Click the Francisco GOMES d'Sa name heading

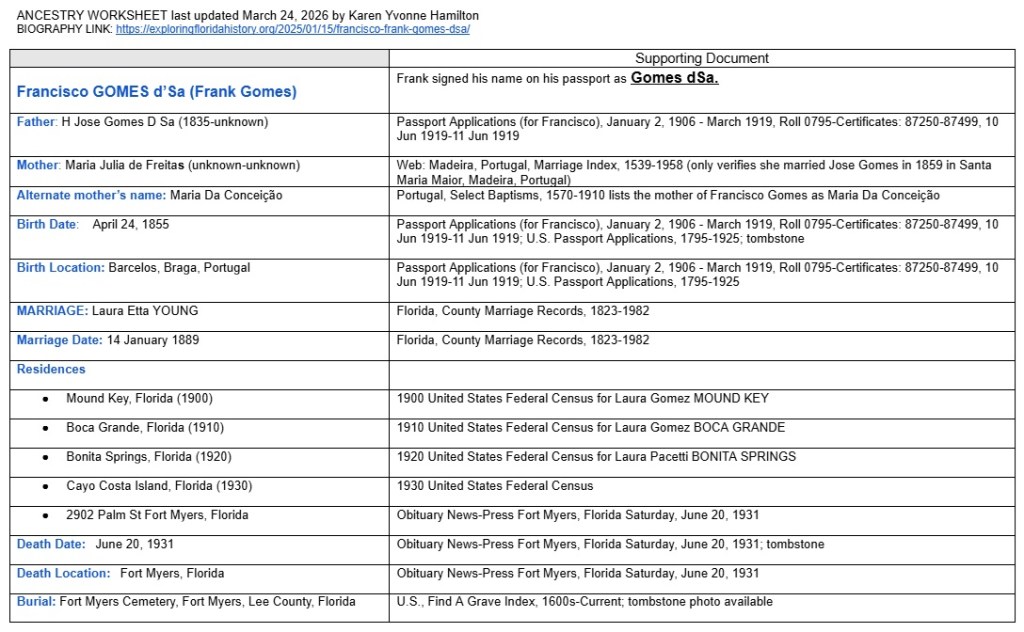click(156, 92)
